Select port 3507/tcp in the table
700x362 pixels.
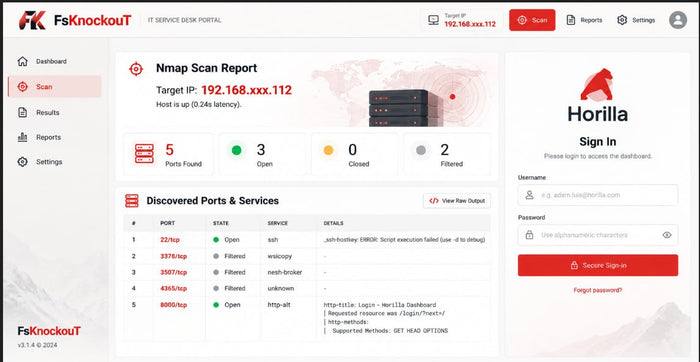(174, 272)
